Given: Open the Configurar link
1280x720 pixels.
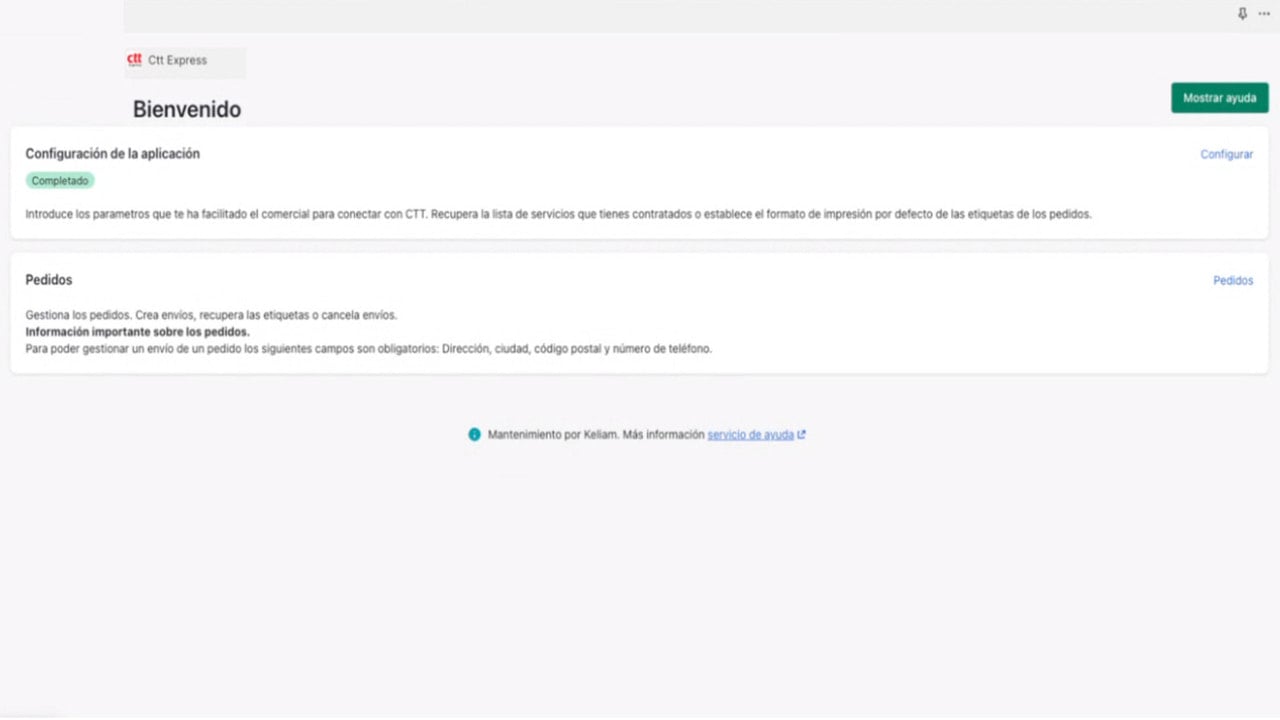Looking at the screenshot, I should [x=1227, y=155].
